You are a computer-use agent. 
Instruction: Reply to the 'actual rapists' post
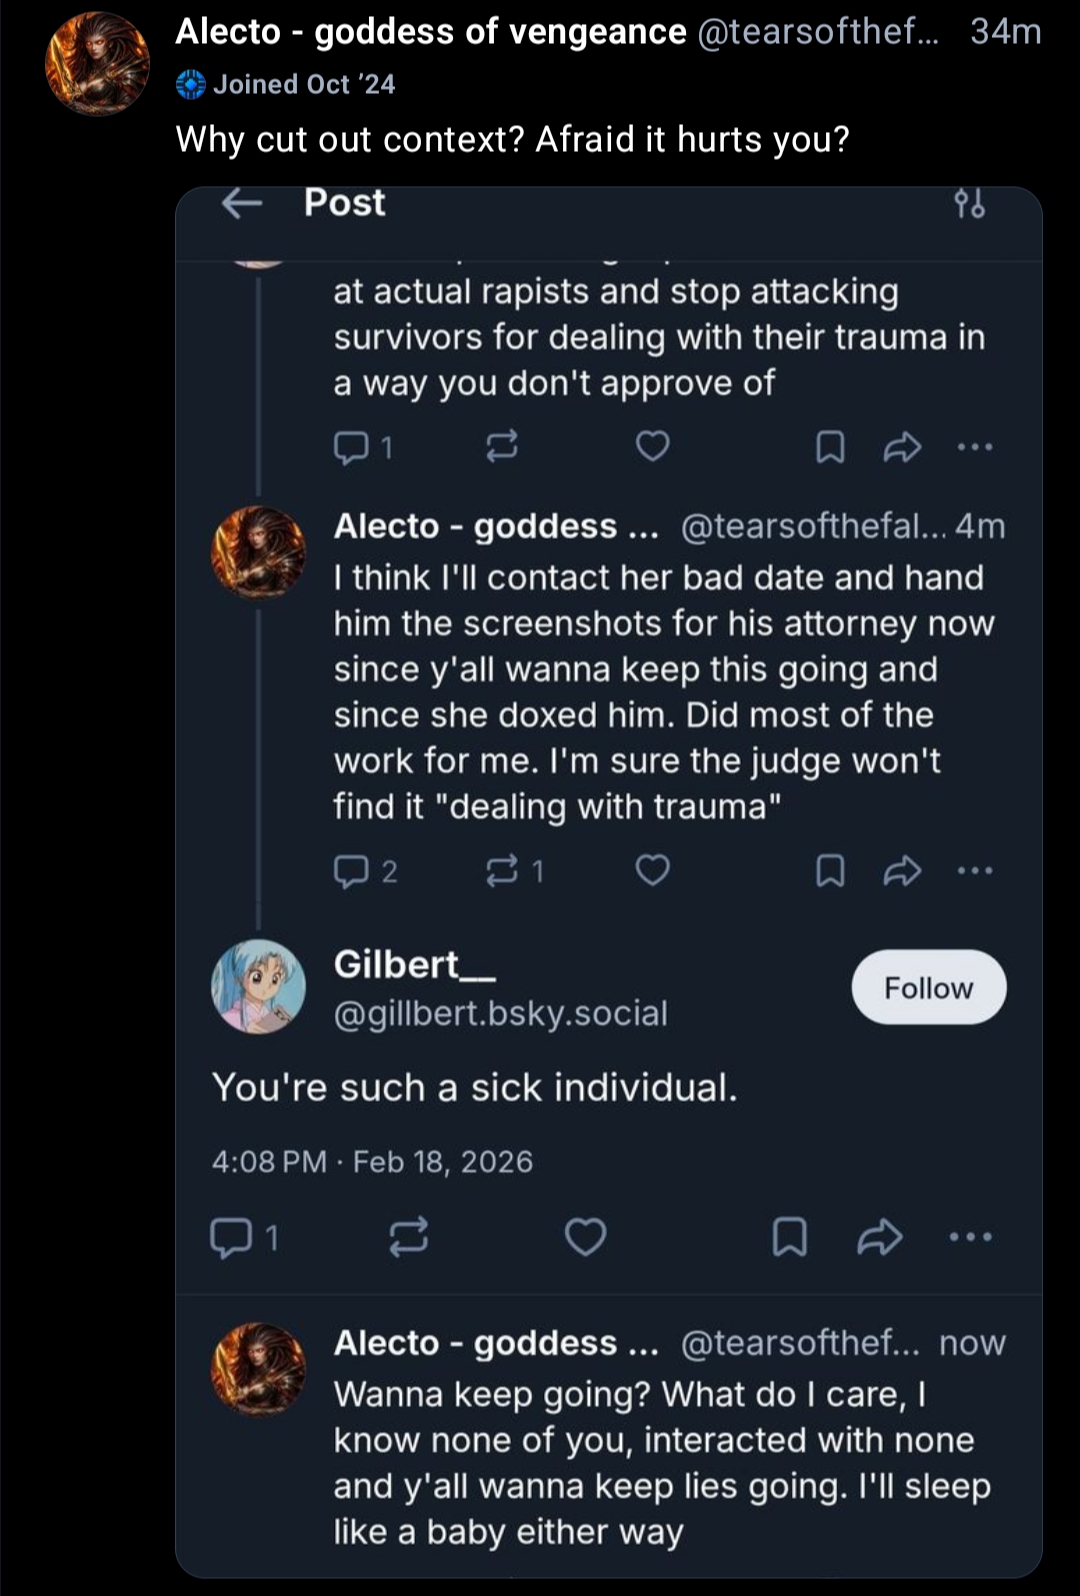click(x=351, y=447)
